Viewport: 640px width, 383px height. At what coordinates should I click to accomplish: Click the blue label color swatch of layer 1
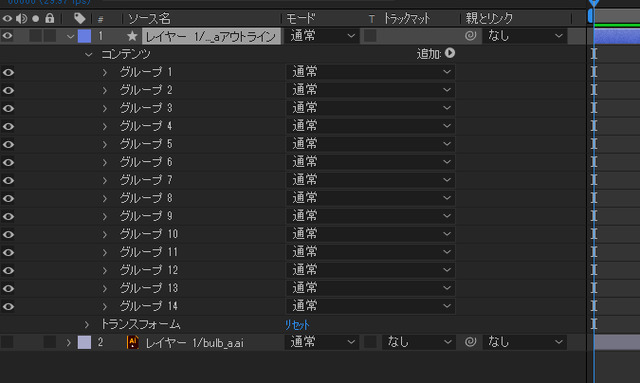point(84,36)
